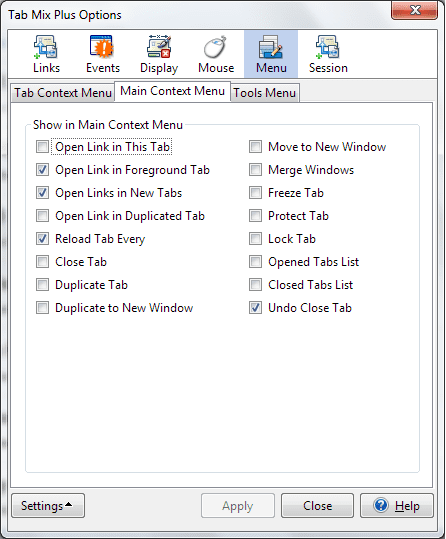The height and width of the screenshot is (539, 446).
Task: Switch to the Tools Menu tab
Action: pyautogui.click(x=265, y=93)
